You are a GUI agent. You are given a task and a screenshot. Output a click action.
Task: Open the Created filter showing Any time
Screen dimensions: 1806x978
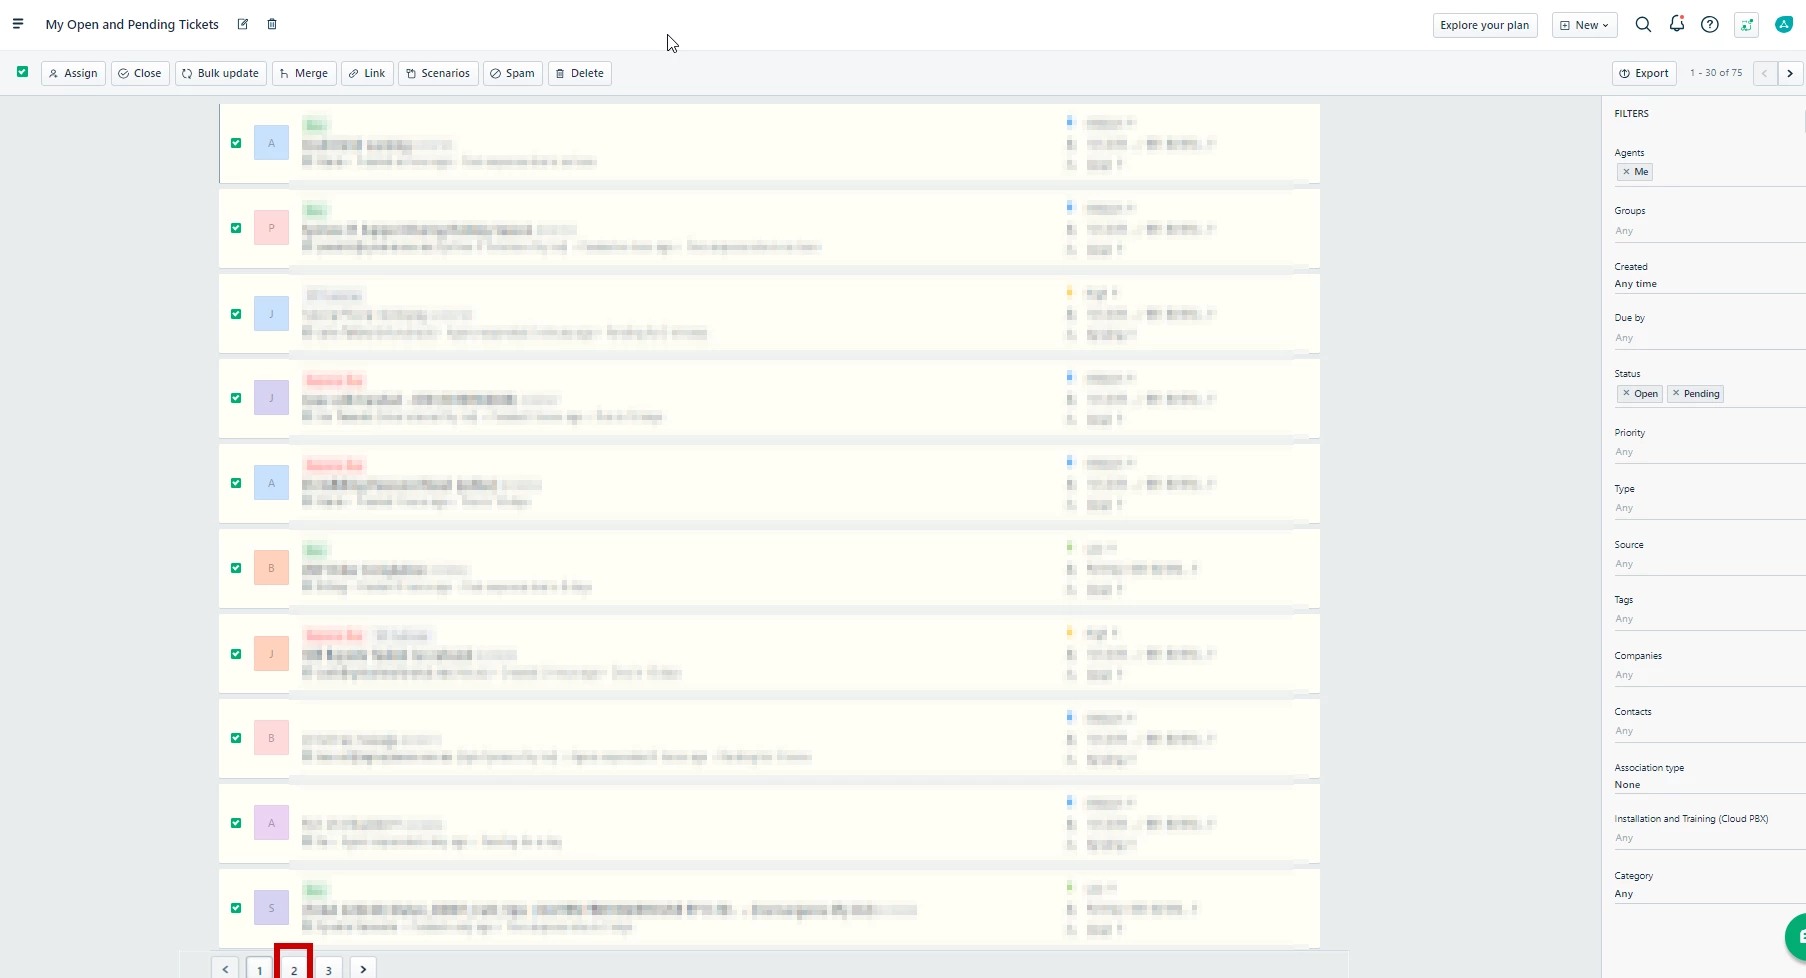(1708, 284)
